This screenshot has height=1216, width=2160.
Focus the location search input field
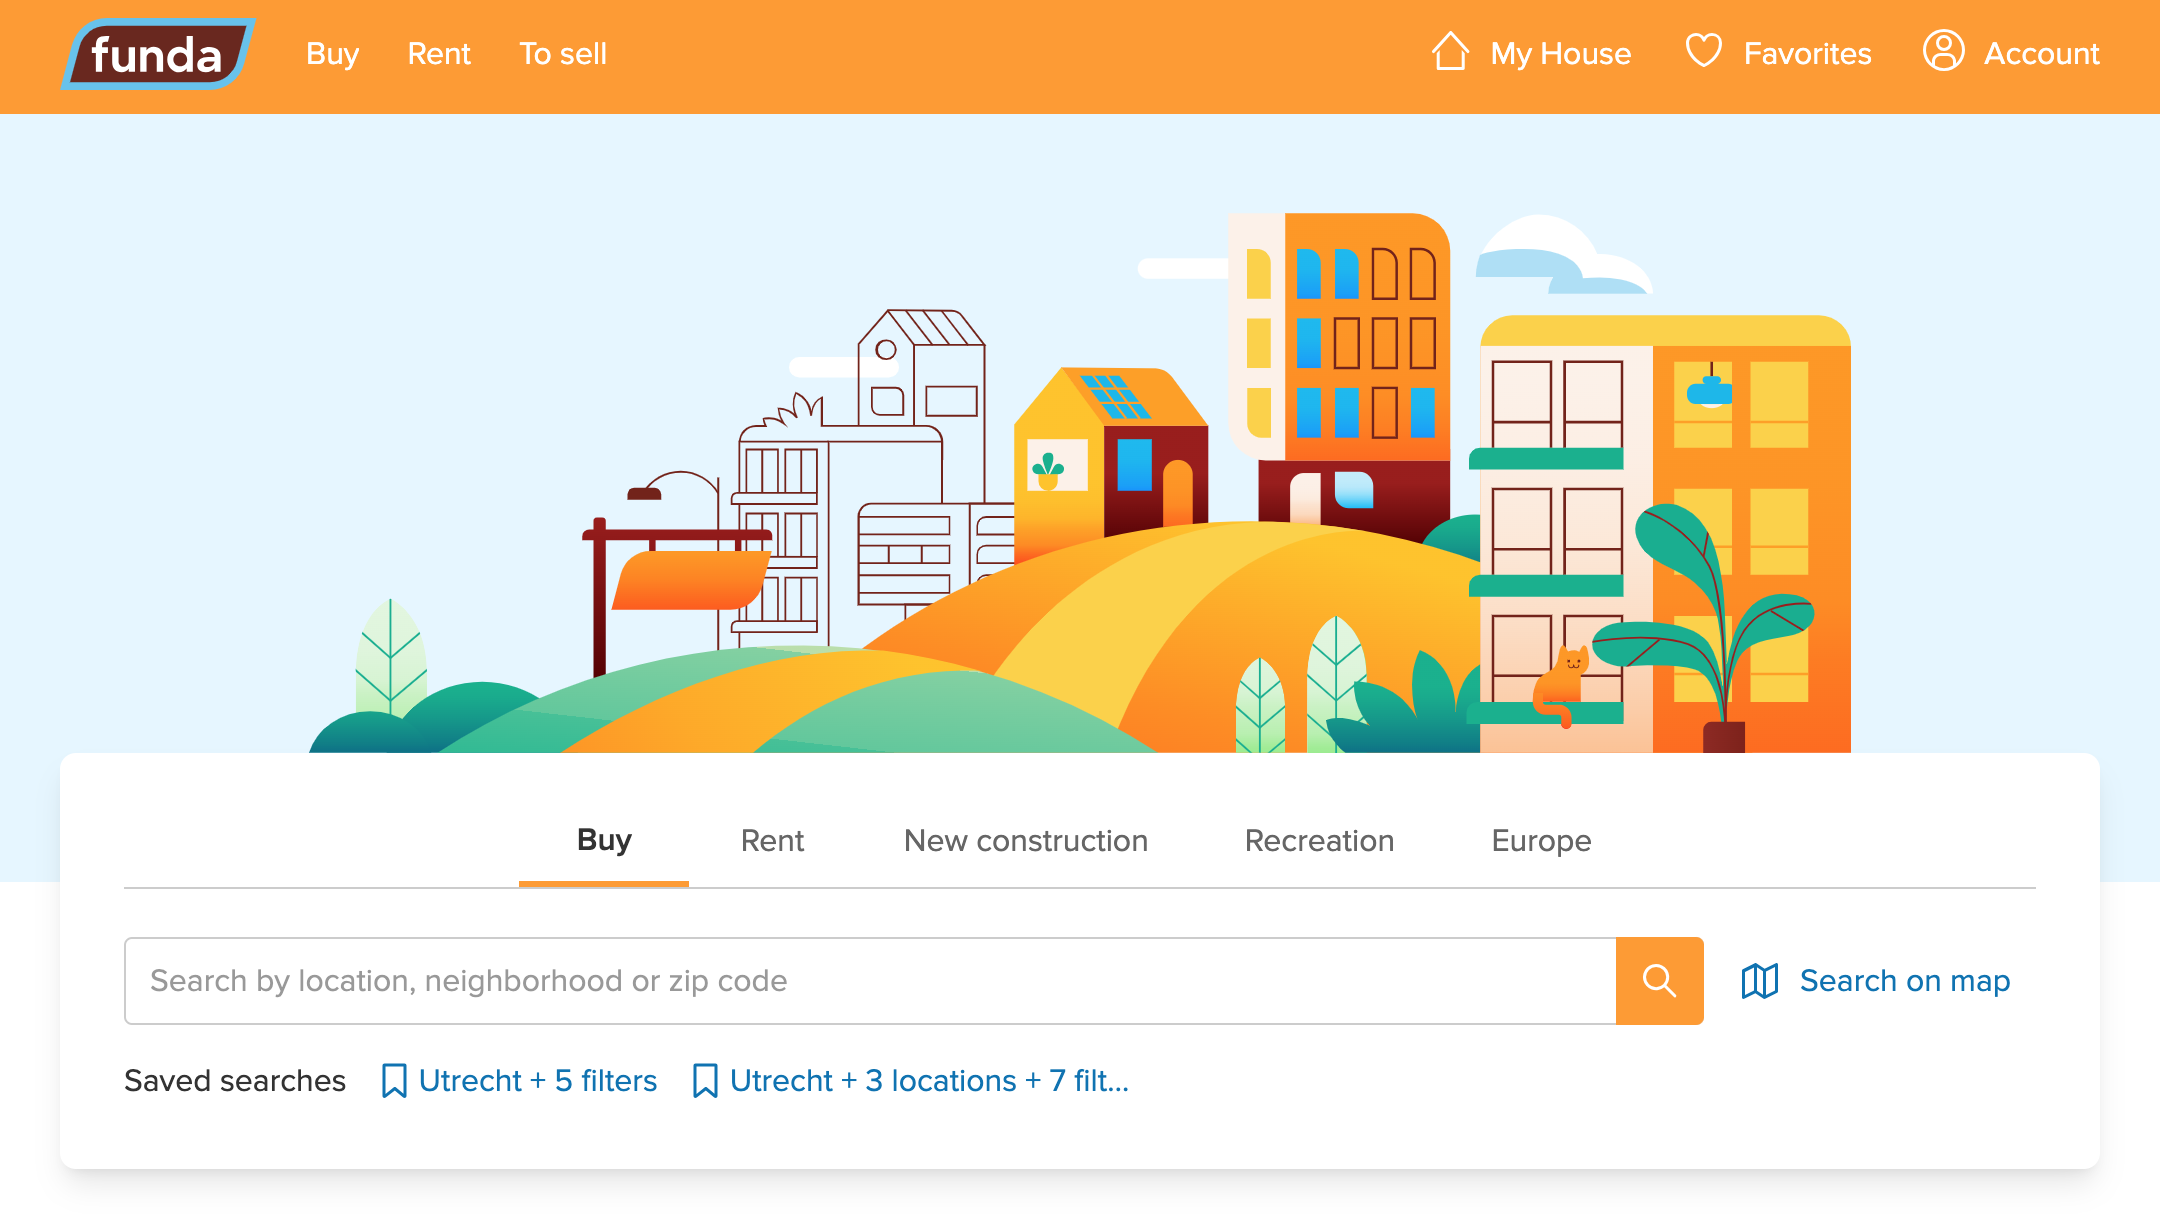pyautogui.click(x=870, y=981)
